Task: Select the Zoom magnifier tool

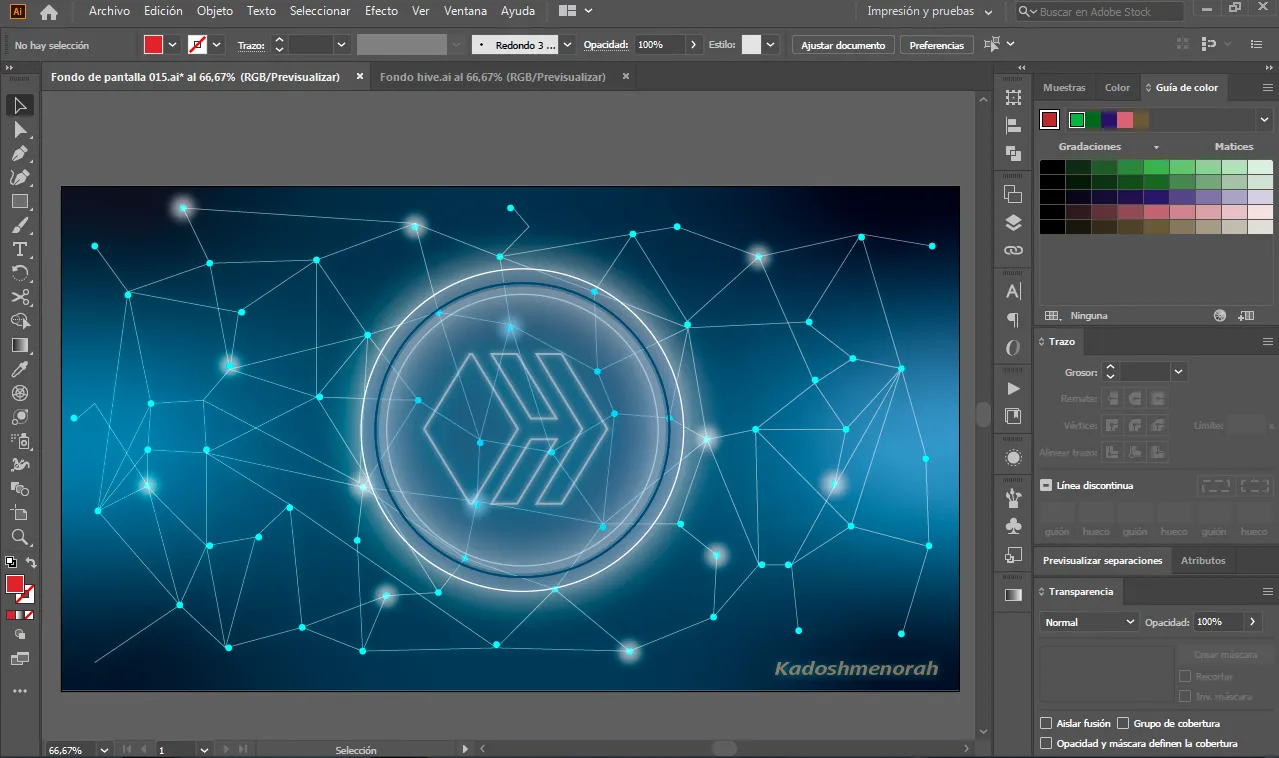Action: [x=20, y=537]
